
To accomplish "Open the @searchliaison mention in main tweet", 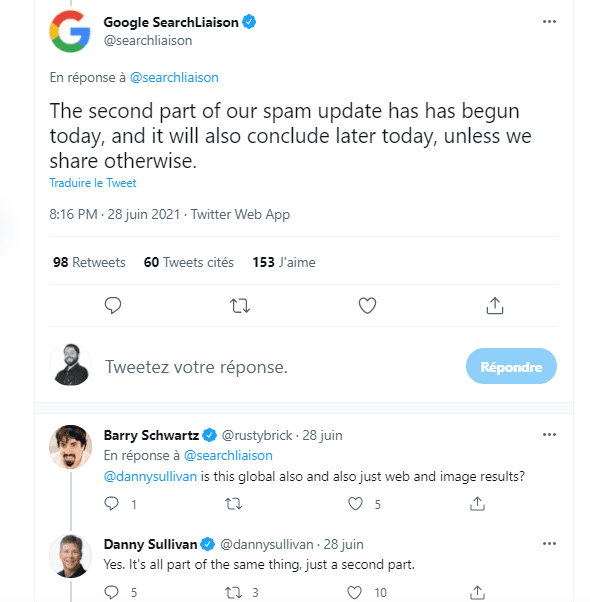I will point(174,78).
